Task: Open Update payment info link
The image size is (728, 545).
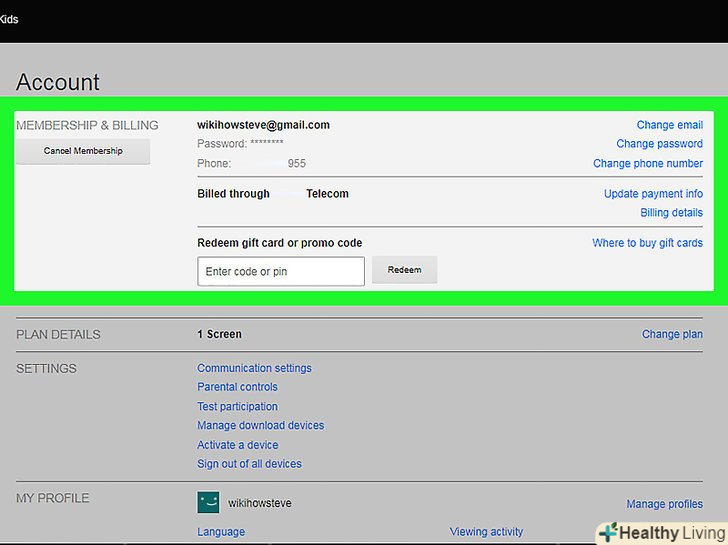Action: tap(653, 194)
